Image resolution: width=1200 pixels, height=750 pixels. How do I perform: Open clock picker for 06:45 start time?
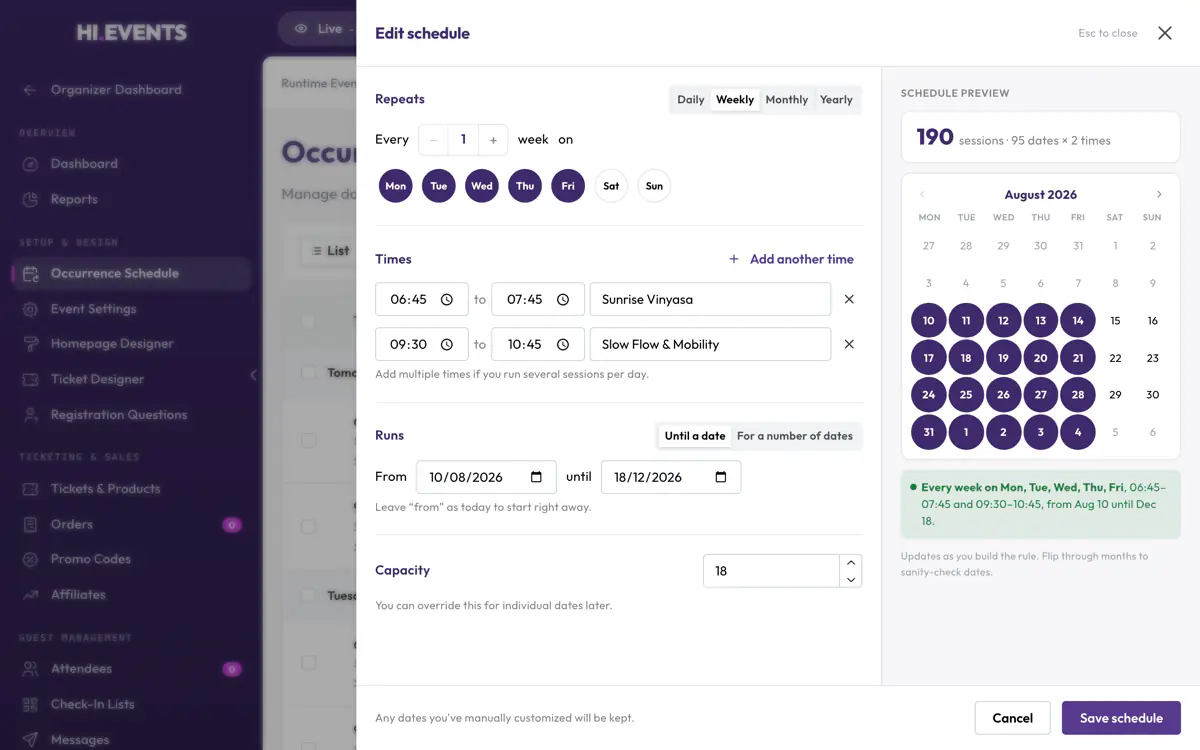(x=447, y=299)
